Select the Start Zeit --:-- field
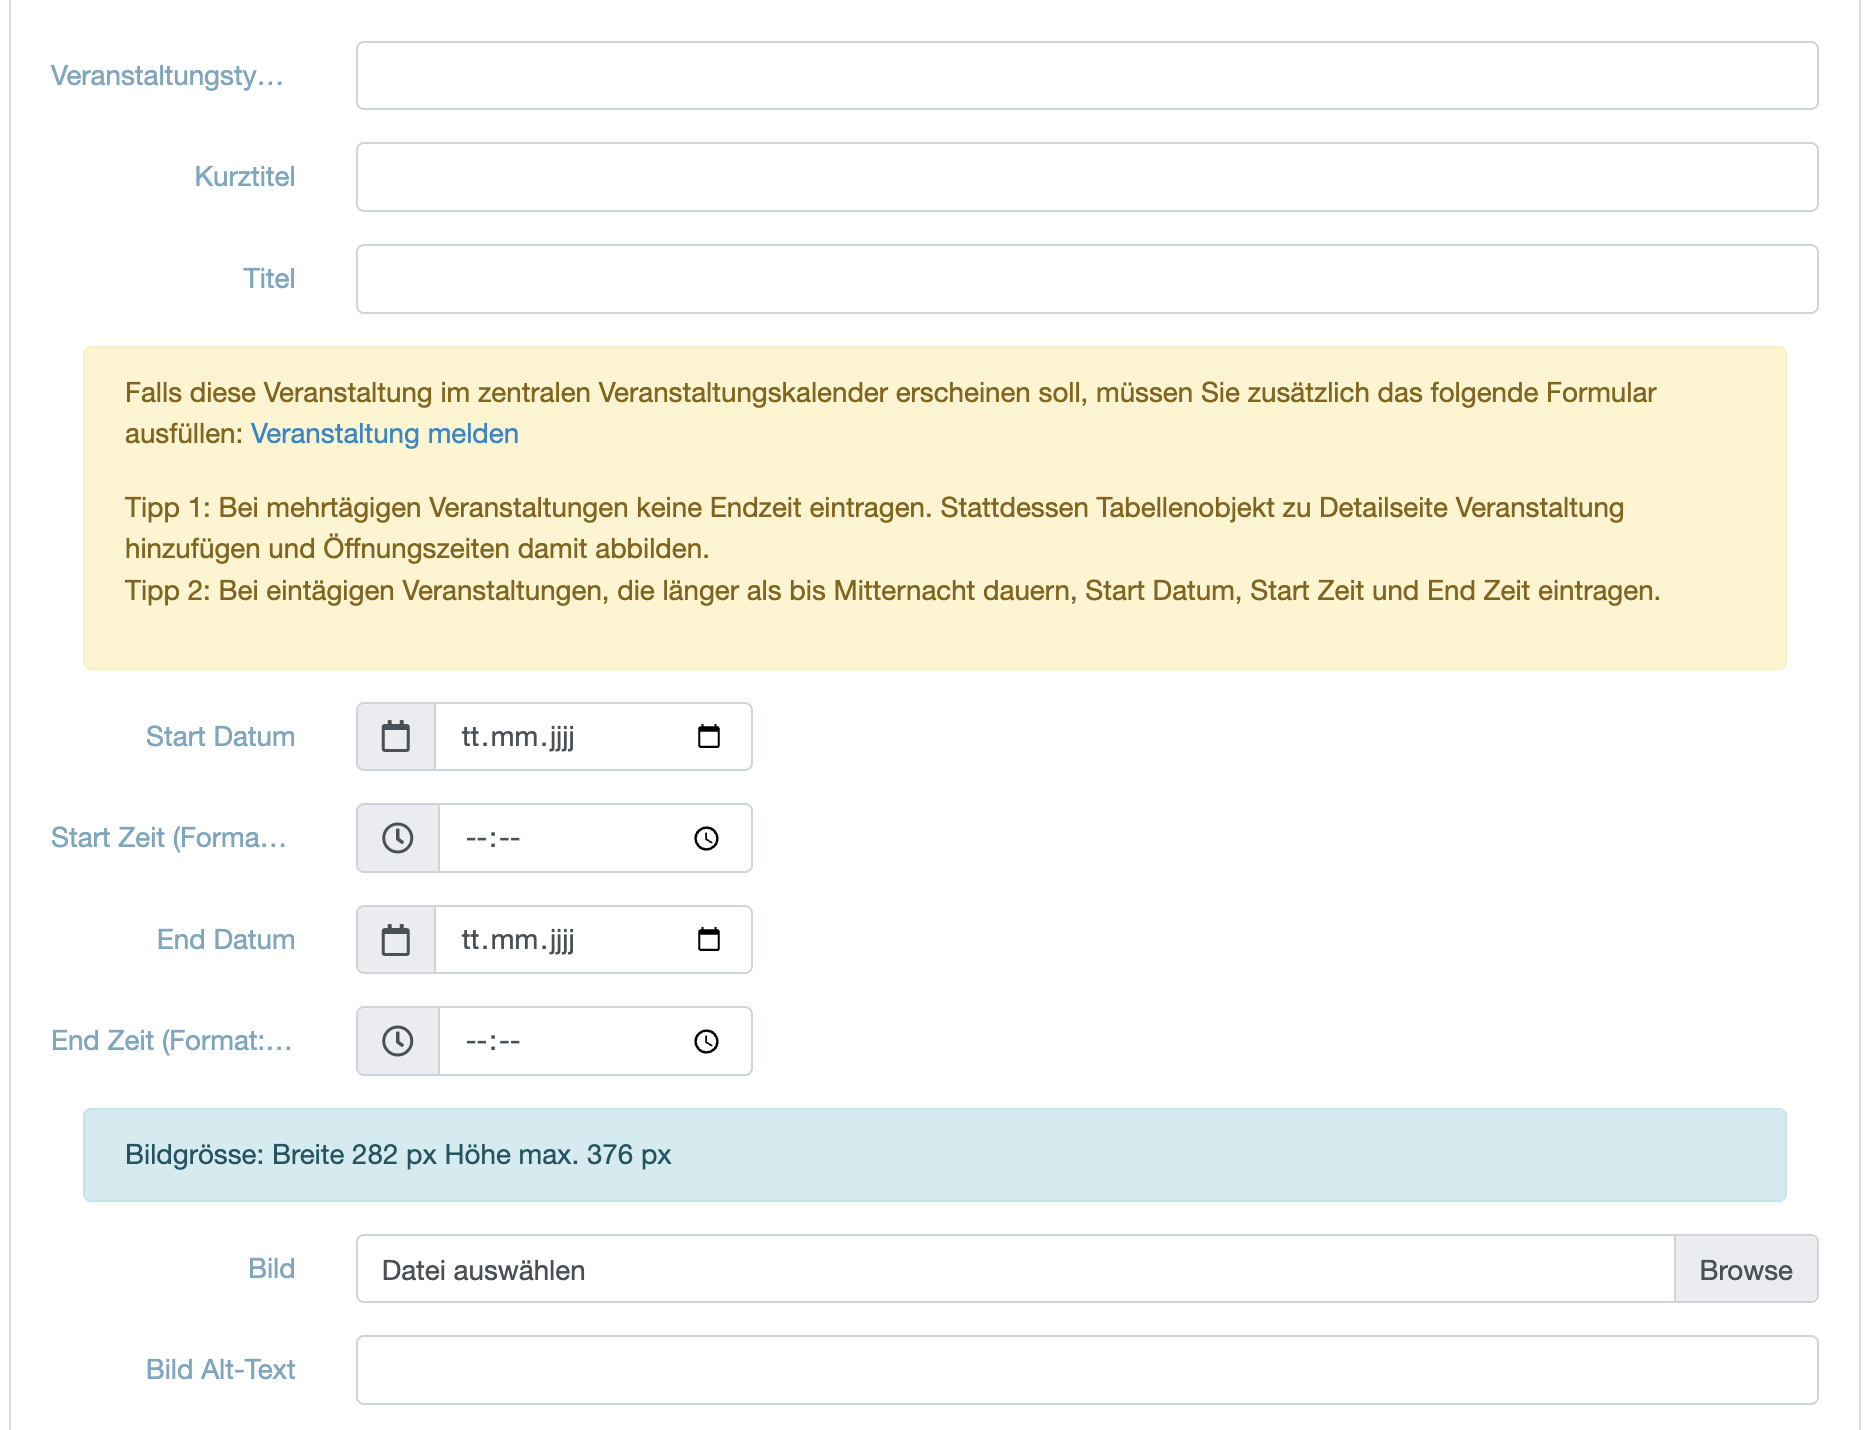 click(x=595, y=838)
